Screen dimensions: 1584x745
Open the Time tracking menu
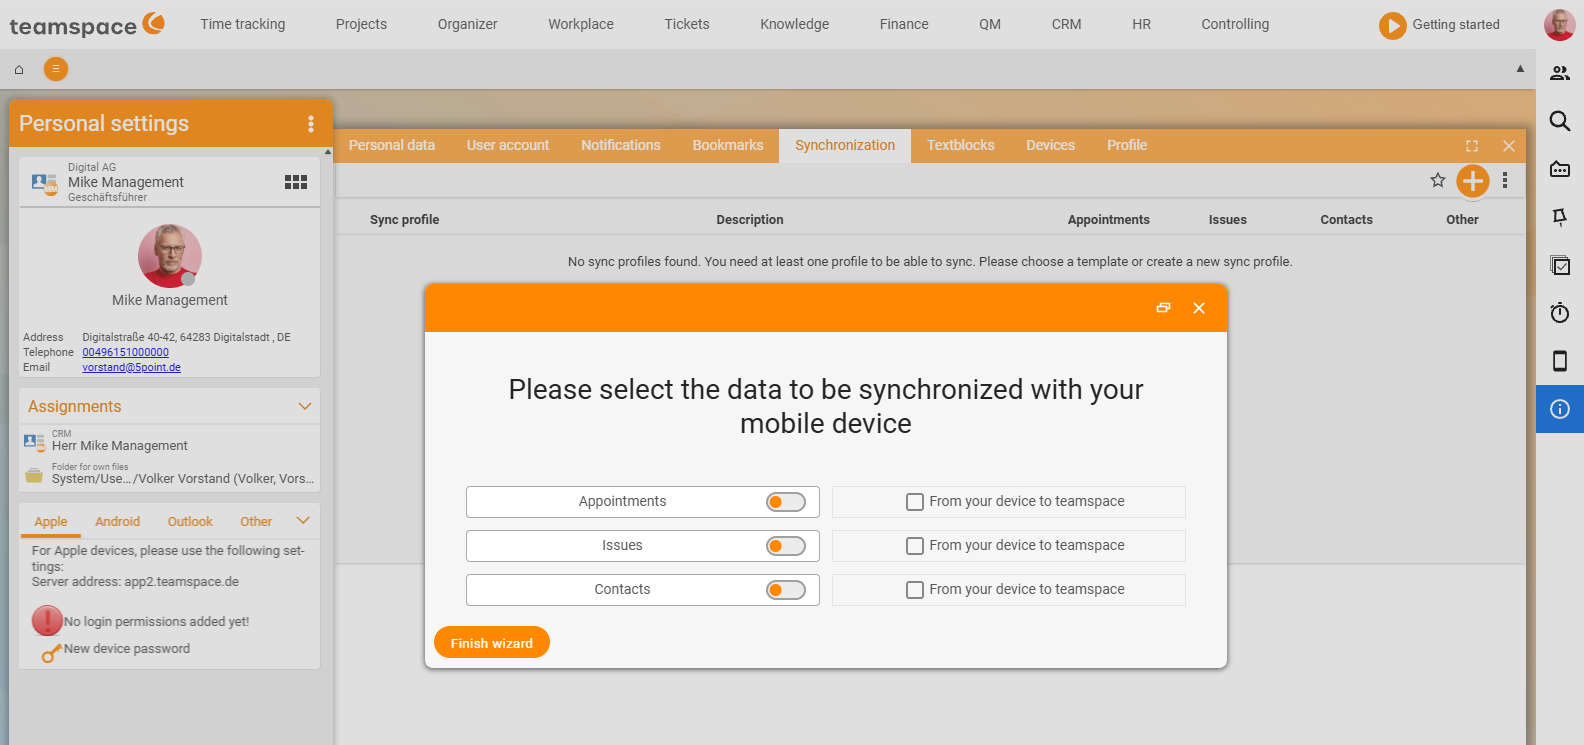[x=243, y=24]
